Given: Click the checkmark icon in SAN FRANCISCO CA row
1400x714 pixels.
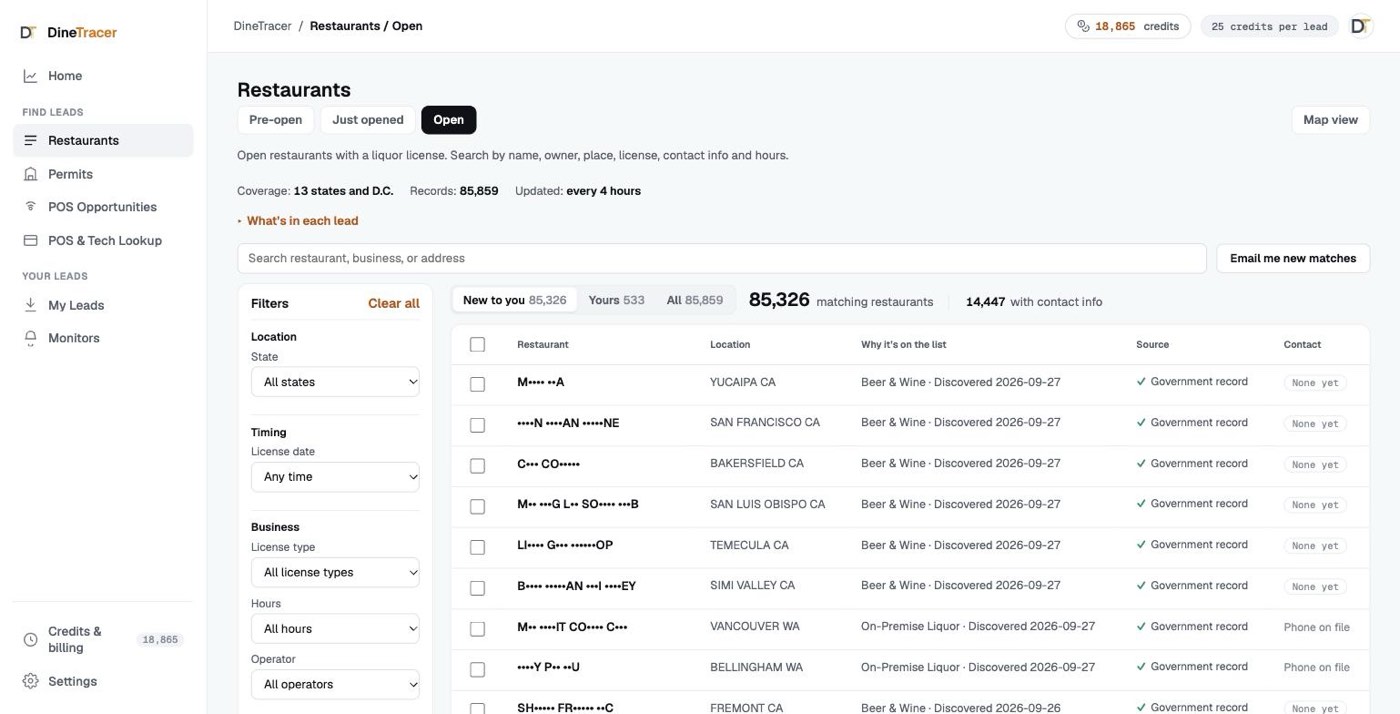Looking at the screenshot, I should click(1141, 423).
